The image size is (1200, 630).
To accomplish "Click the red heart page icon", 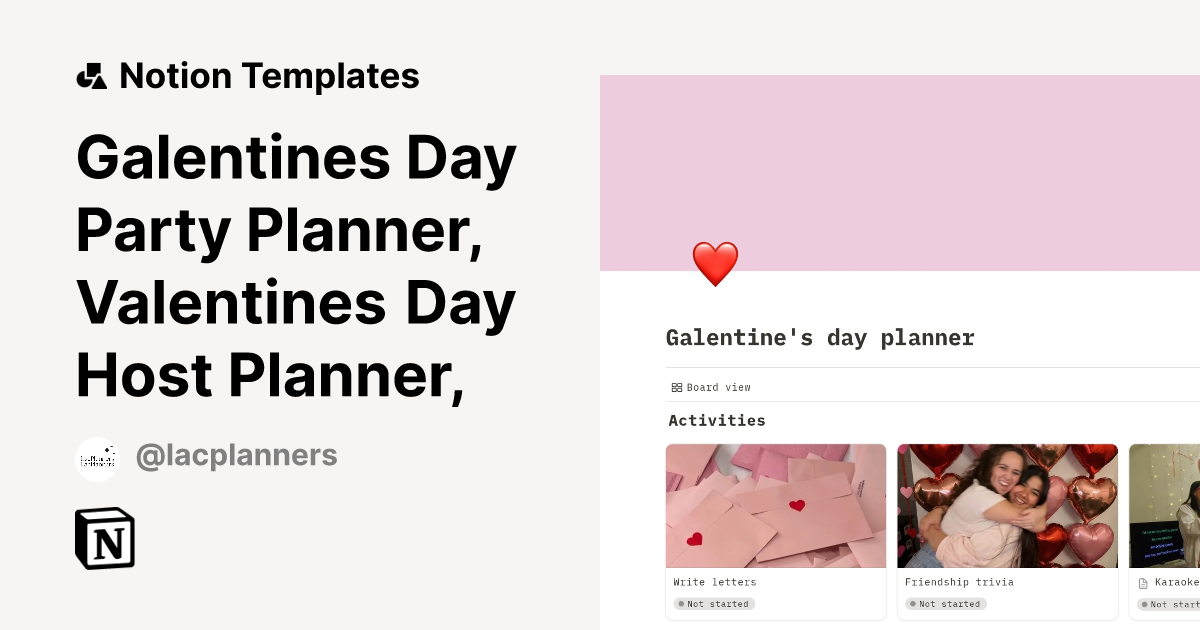I will (x=714, y=263).
